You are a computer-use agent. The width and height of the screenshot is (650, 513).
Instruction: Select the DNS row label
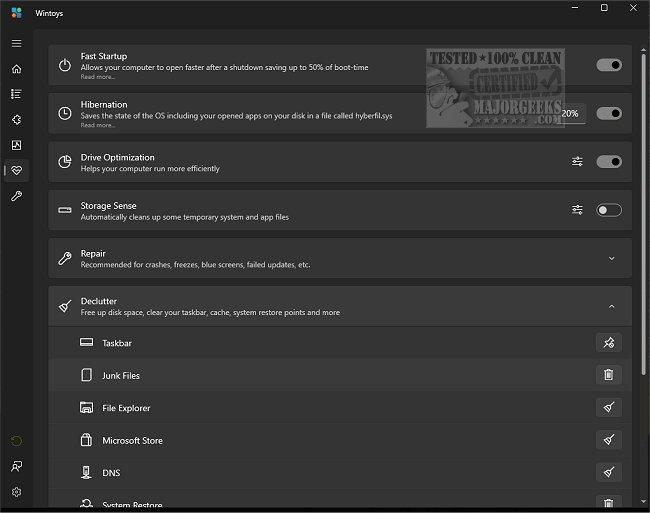[111, 473]
